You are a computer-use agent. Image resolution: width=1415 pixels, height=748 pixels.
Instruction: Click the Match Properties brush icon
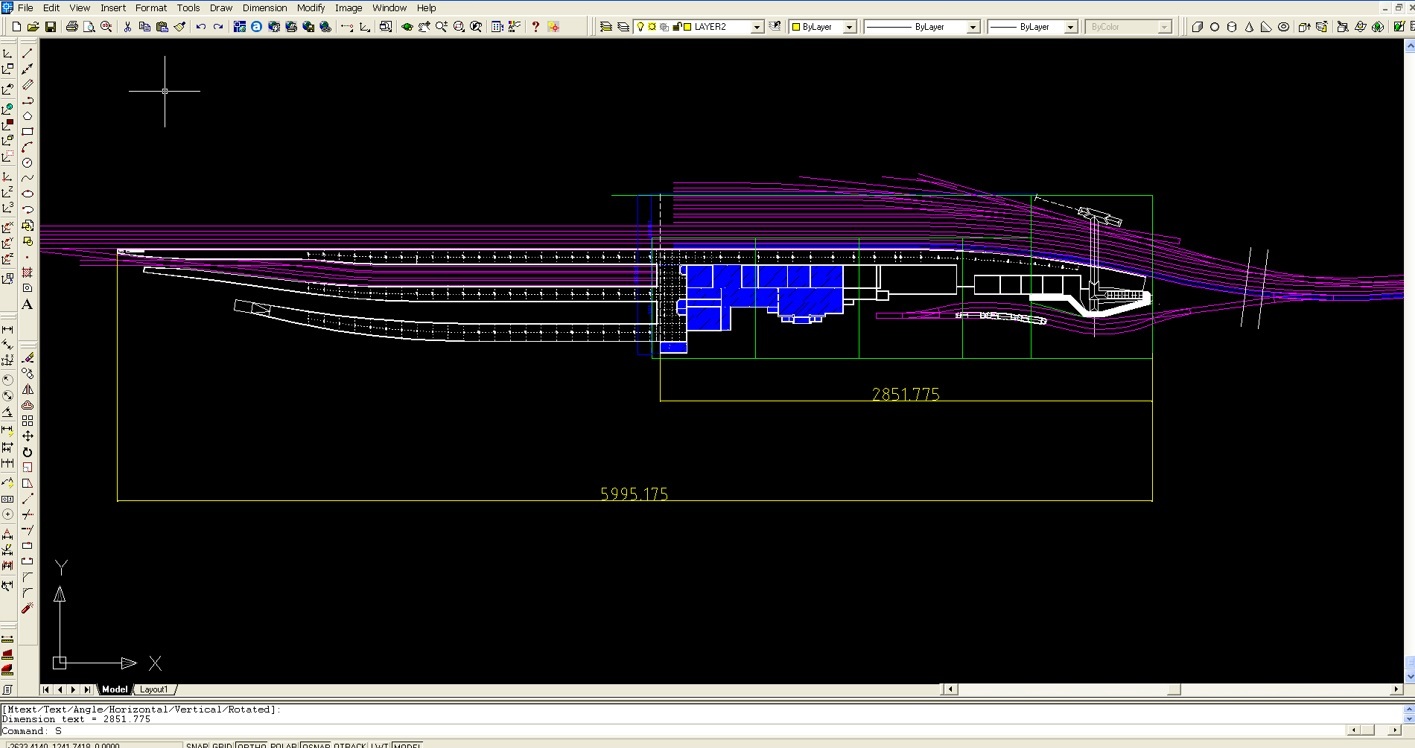(180, 27)
